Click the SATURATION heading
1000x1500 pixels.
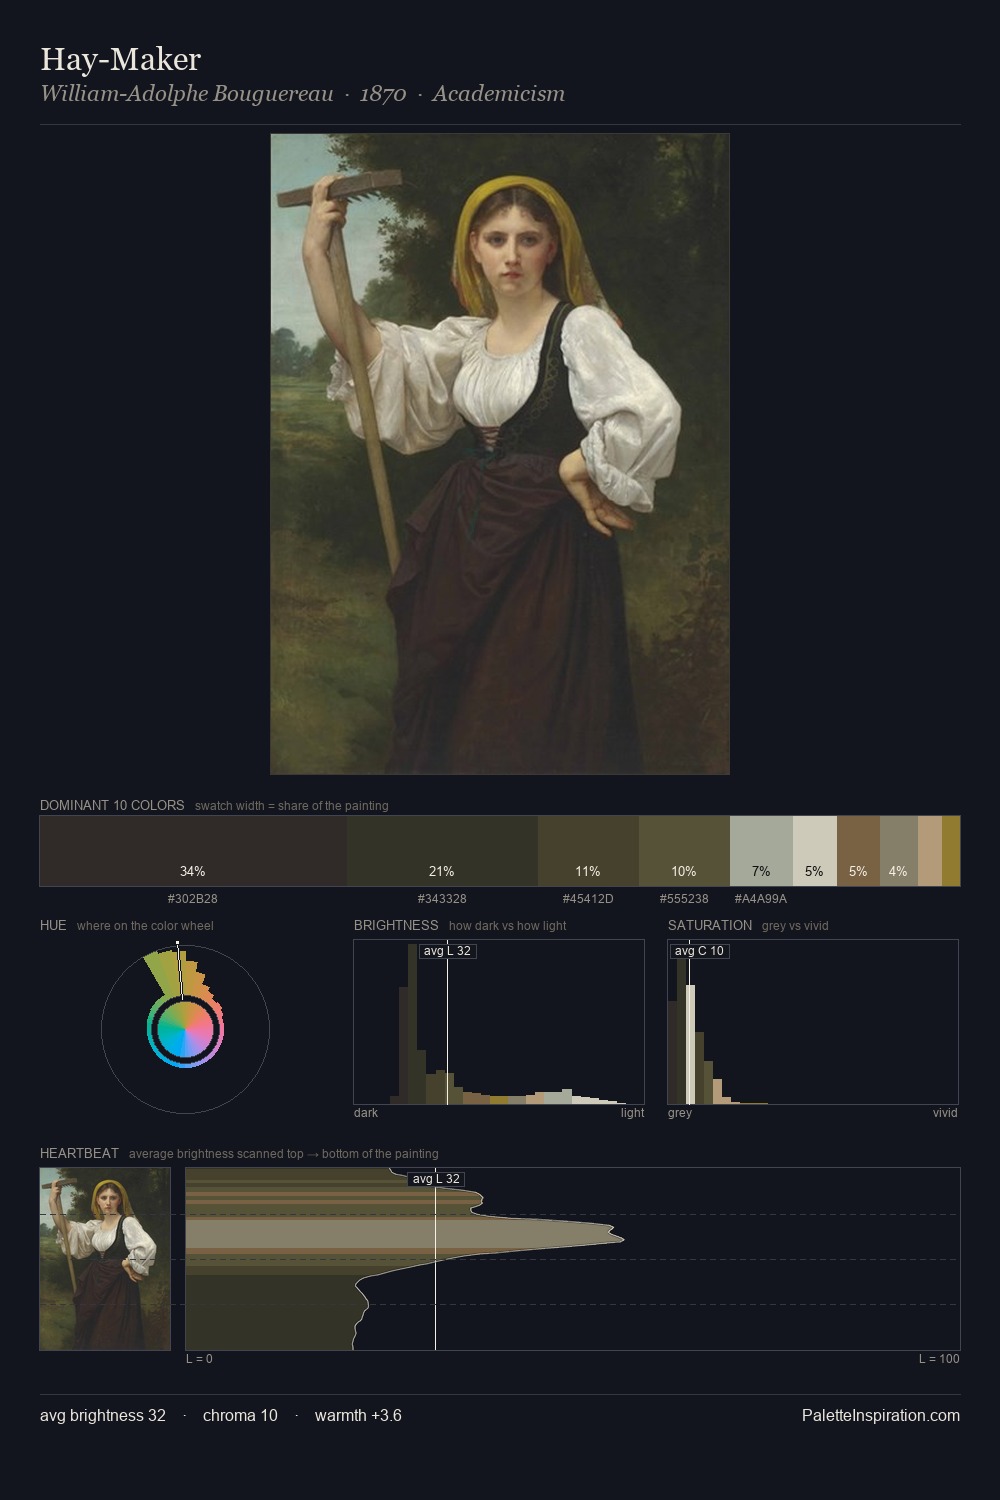coord(710,925)
